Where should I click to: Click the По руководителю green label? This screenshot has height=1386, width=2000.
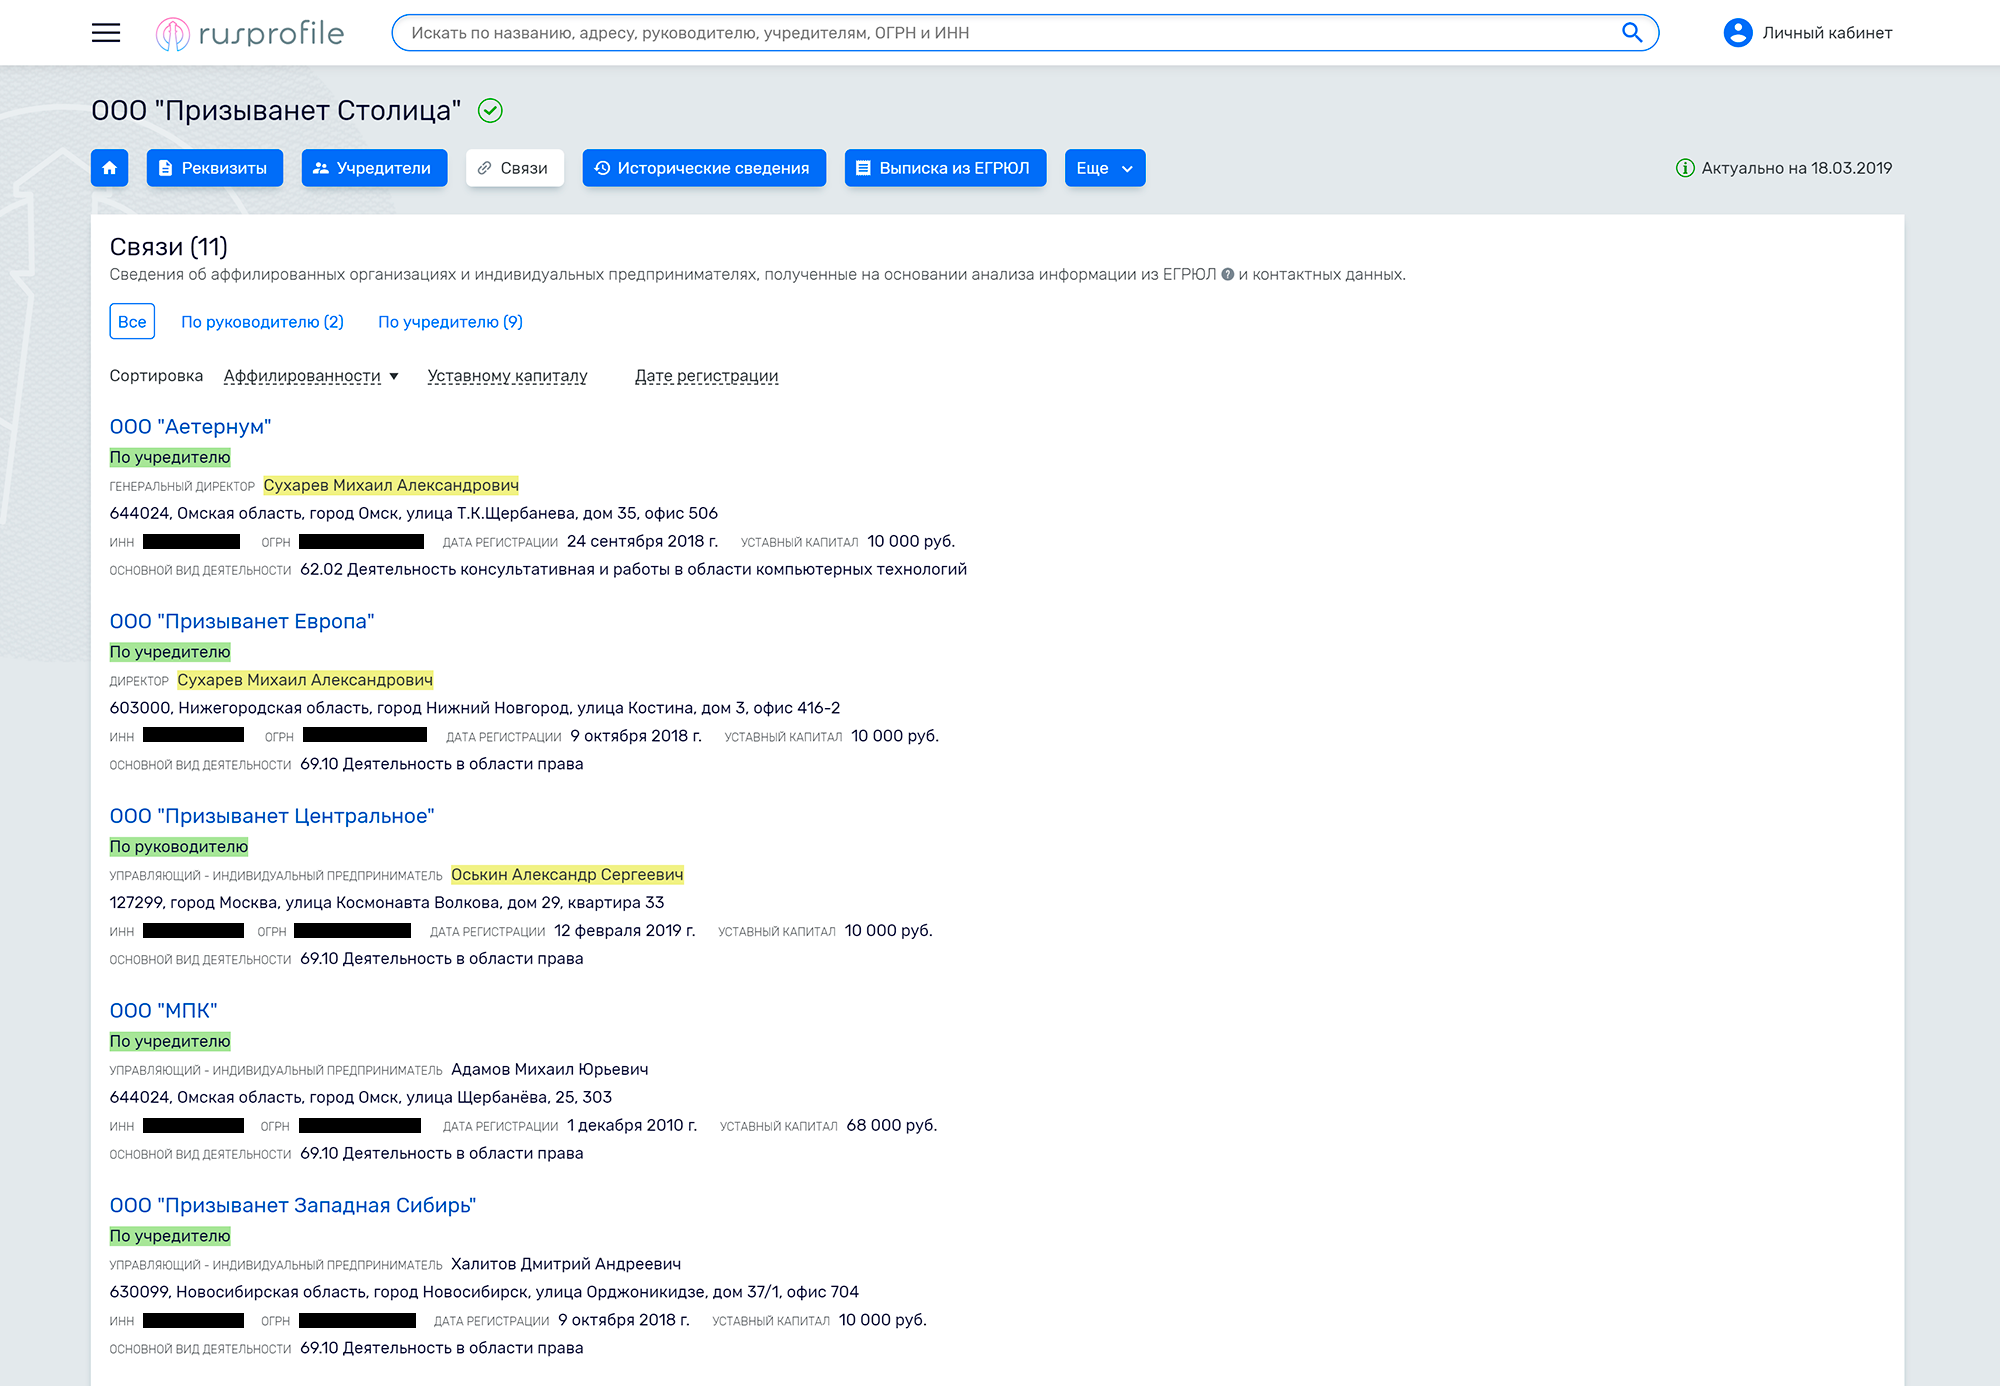tap(179, 846)
